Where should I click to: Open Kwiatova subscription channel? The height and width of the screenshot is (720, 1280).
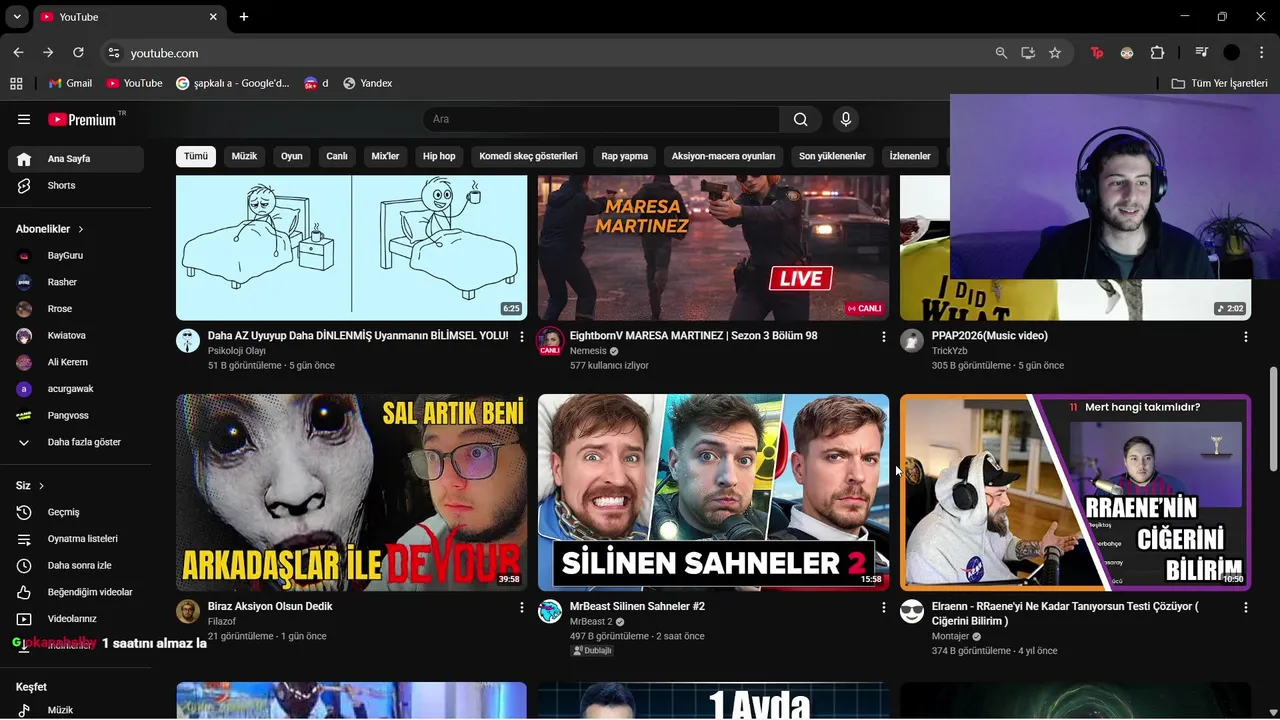[x=76, y=335]
